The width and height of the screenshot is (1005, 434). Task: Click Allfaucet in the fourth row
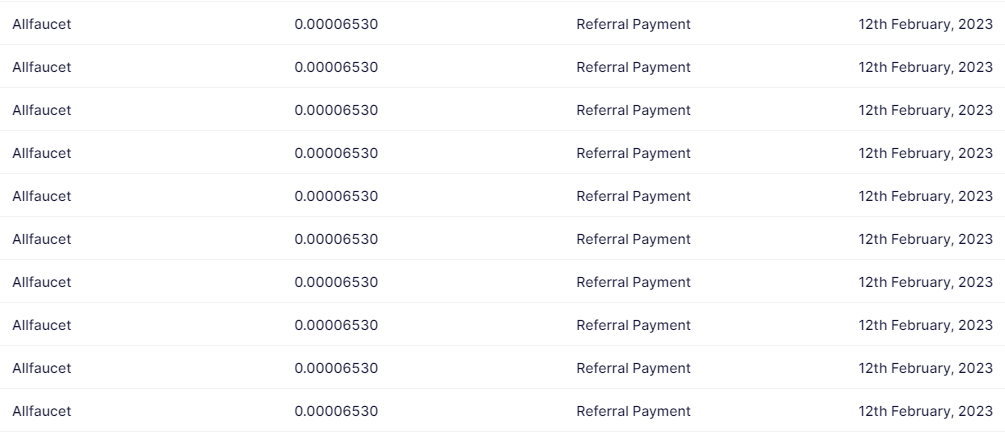[x=42, y=153]
